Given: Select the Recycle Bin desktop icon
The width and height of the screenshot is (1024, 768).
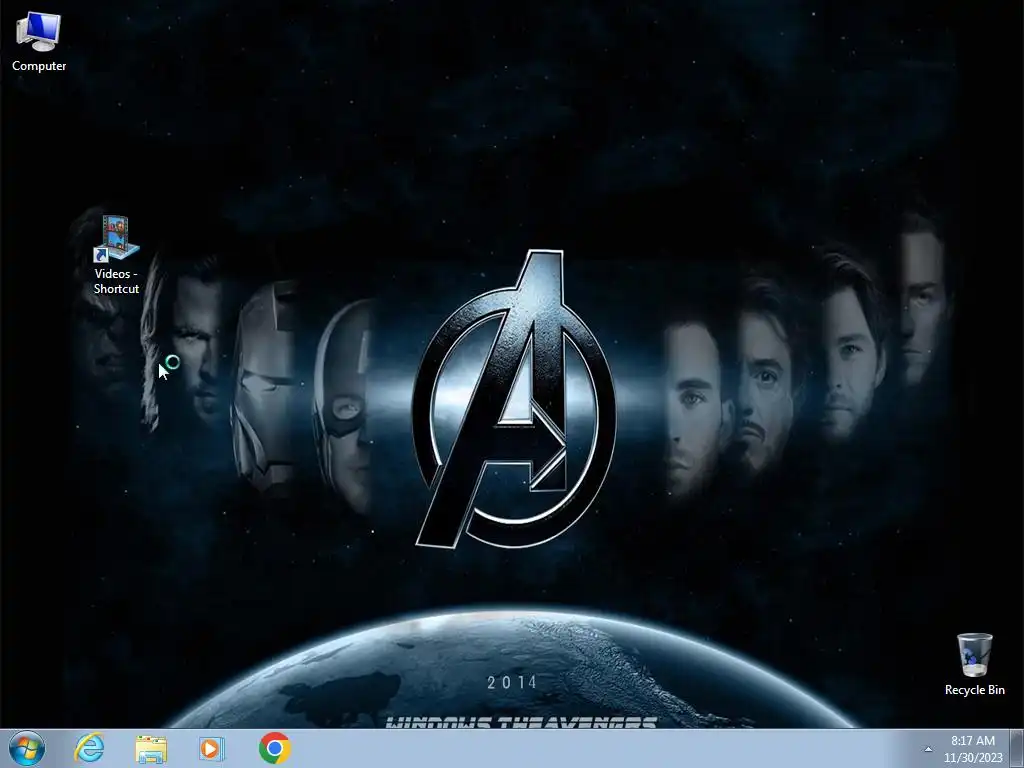Looking at the screenshot, I should tap(974, 664).
